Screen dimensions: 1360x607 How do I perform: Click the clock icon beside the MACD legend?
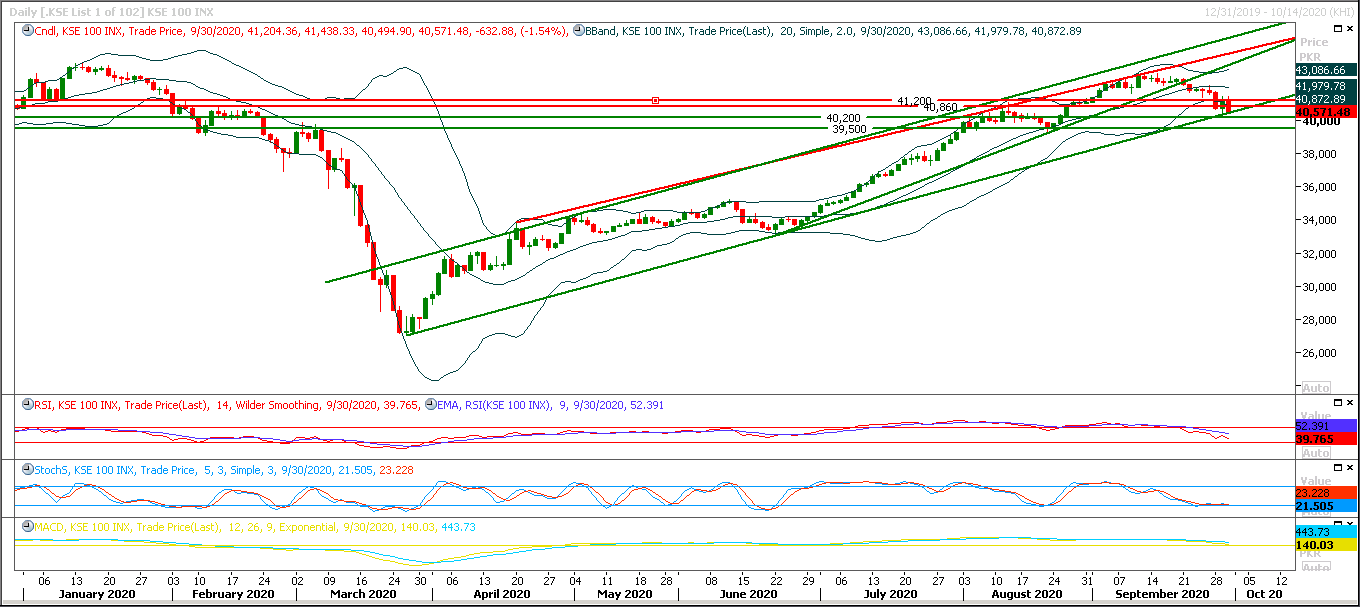tap(27, 527)
